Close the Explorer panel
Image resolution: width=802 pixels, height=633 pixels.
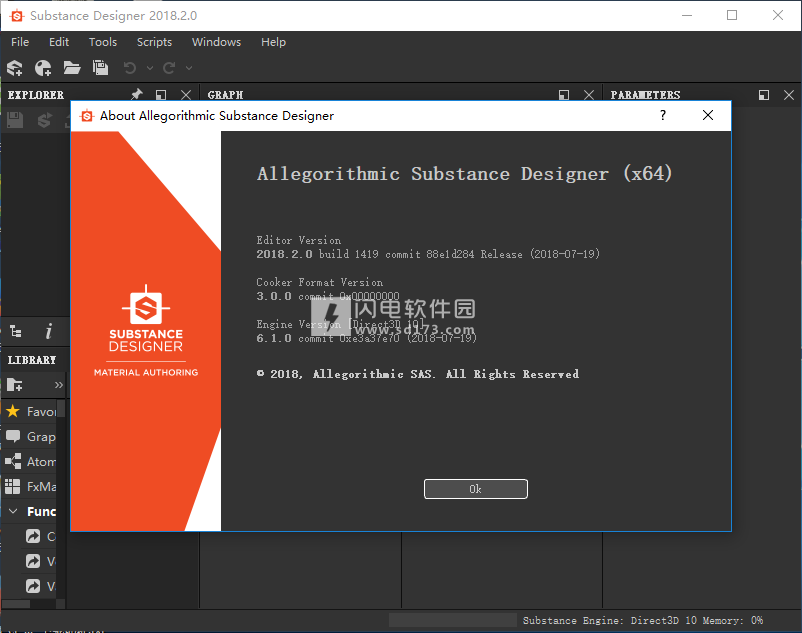(186, 95)
